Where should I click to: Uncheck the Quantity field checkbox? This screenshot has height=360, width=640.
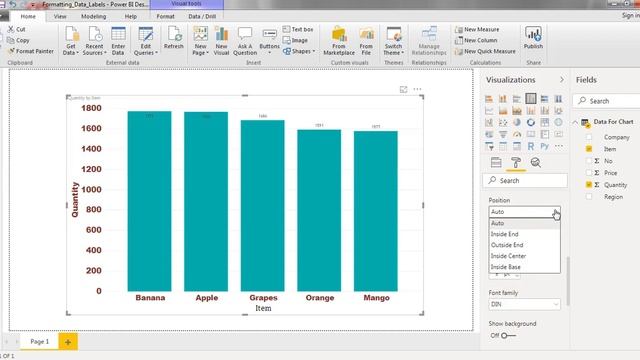[589, 184]
